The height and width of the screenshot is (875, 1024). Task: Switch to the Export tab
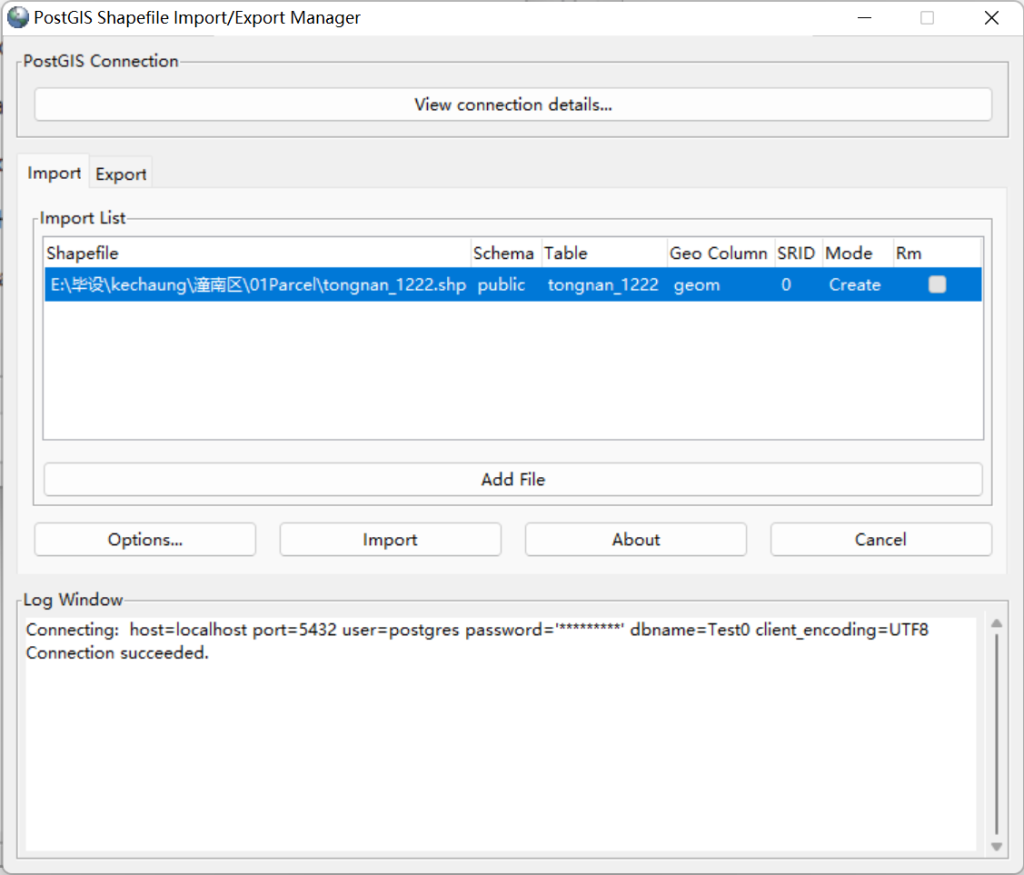pos(121,174)
